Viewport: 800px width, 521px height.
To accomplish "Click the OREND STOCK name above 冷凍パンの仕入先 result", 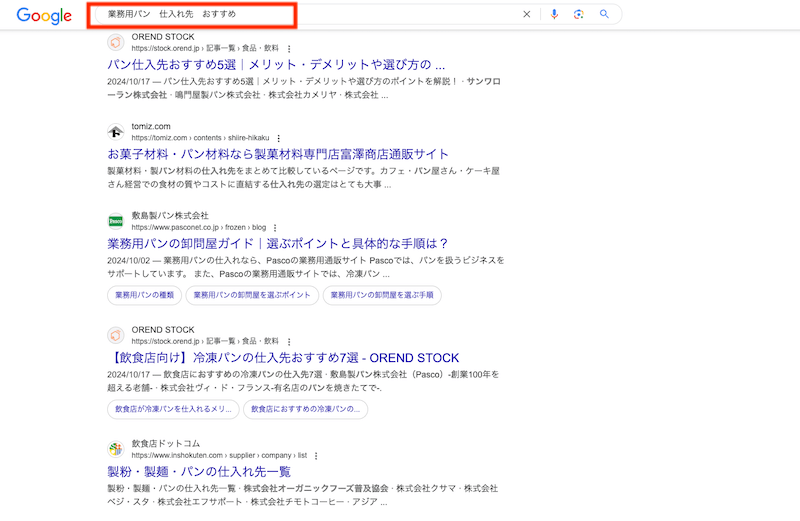I will (x=163, y=330).
